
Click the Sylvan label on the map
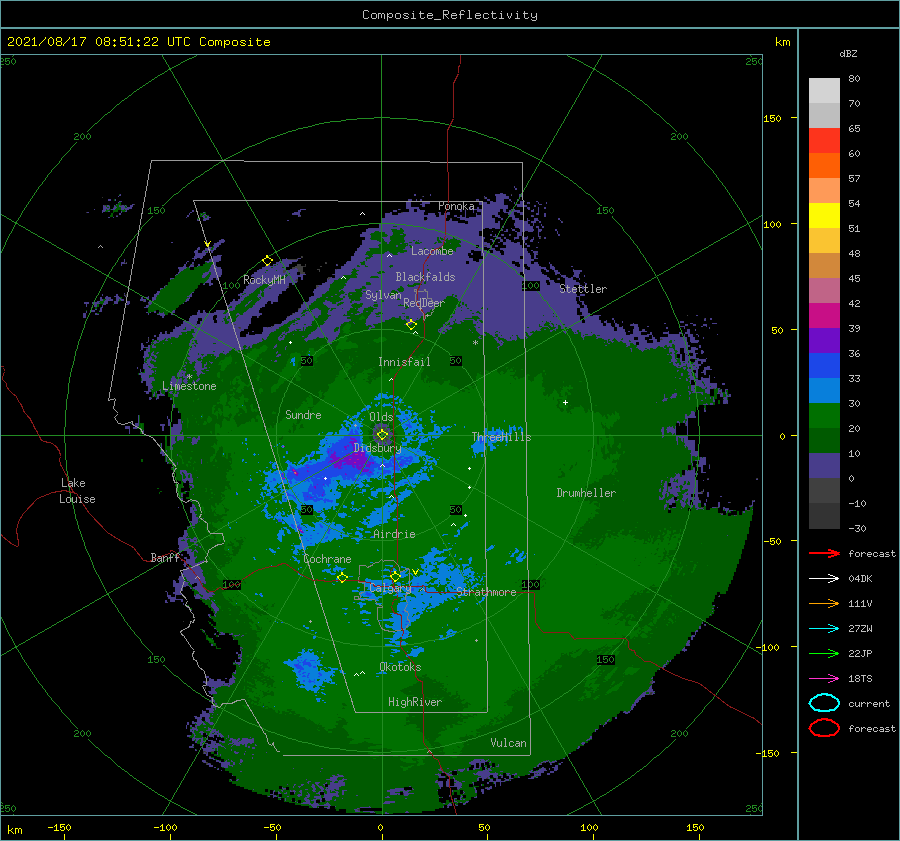pos(383,295)
